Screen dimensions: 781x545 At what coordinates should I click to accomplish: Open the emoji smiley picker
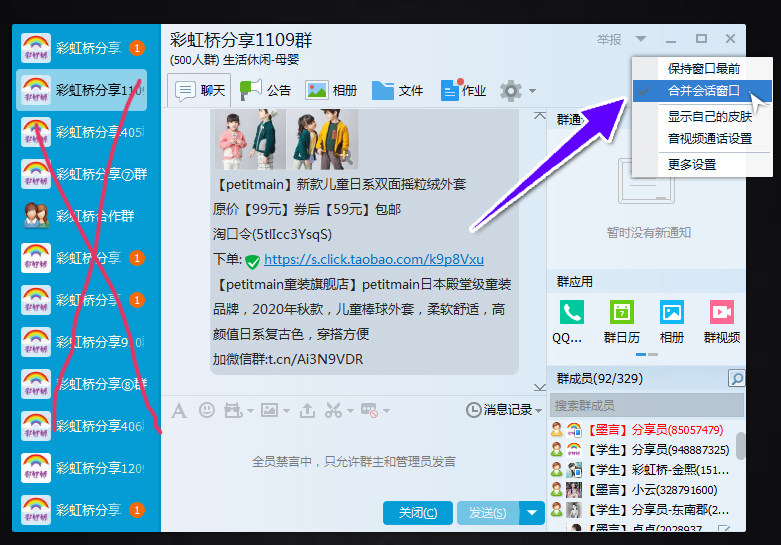(x=207, y=410)
